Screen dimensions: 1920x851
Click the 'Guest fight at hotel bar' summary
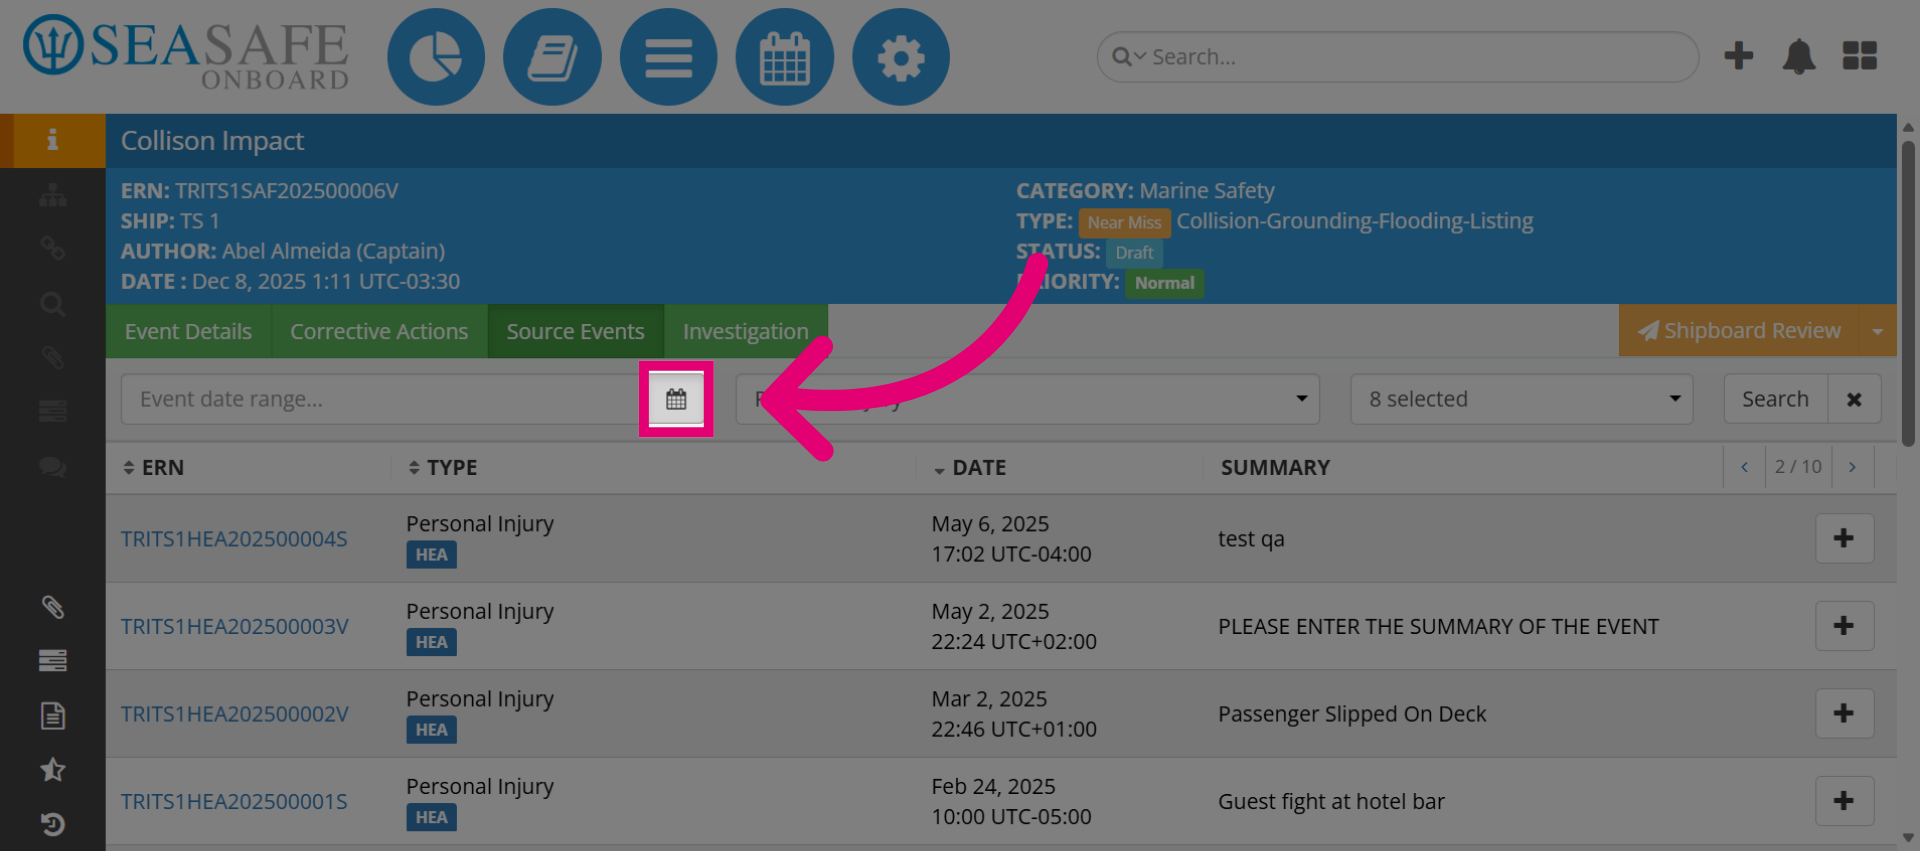(1331, 801)
